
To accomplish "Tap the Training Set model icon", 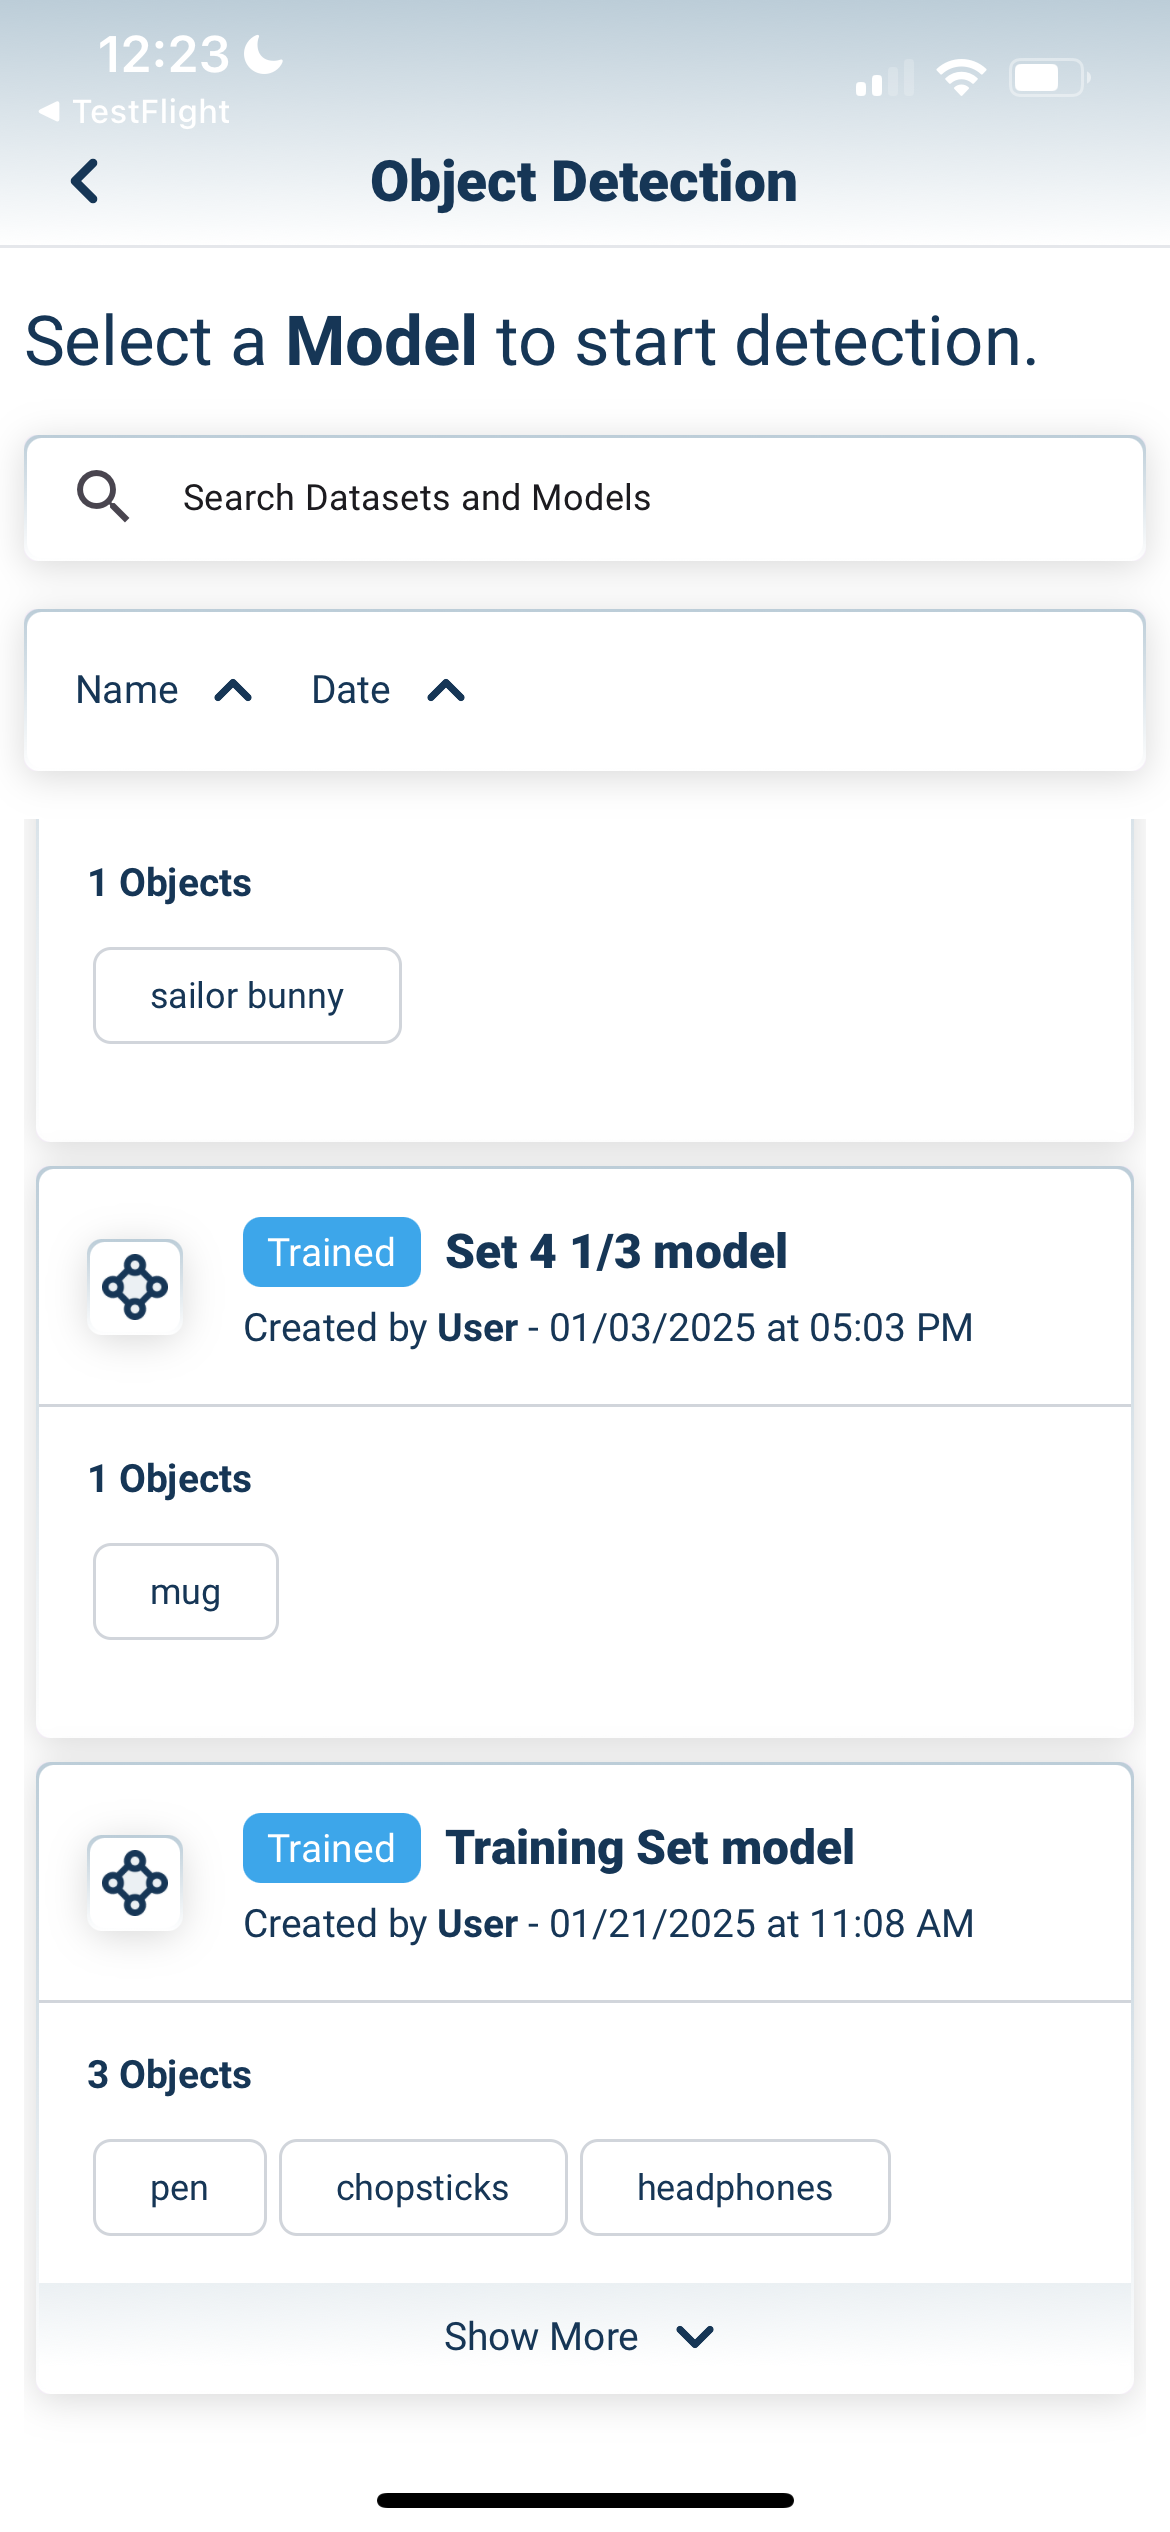I will pyautogui.click(x=135, y=1883).
